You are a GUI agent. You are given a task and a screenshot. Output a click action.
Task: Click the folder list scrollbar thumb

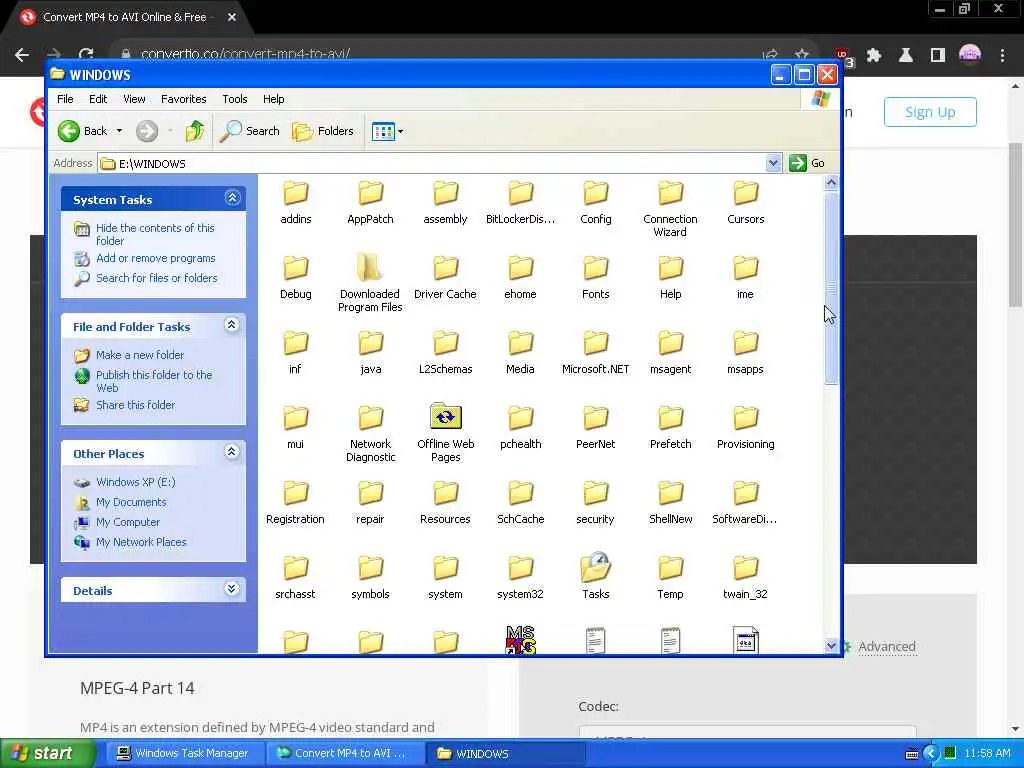831,288
